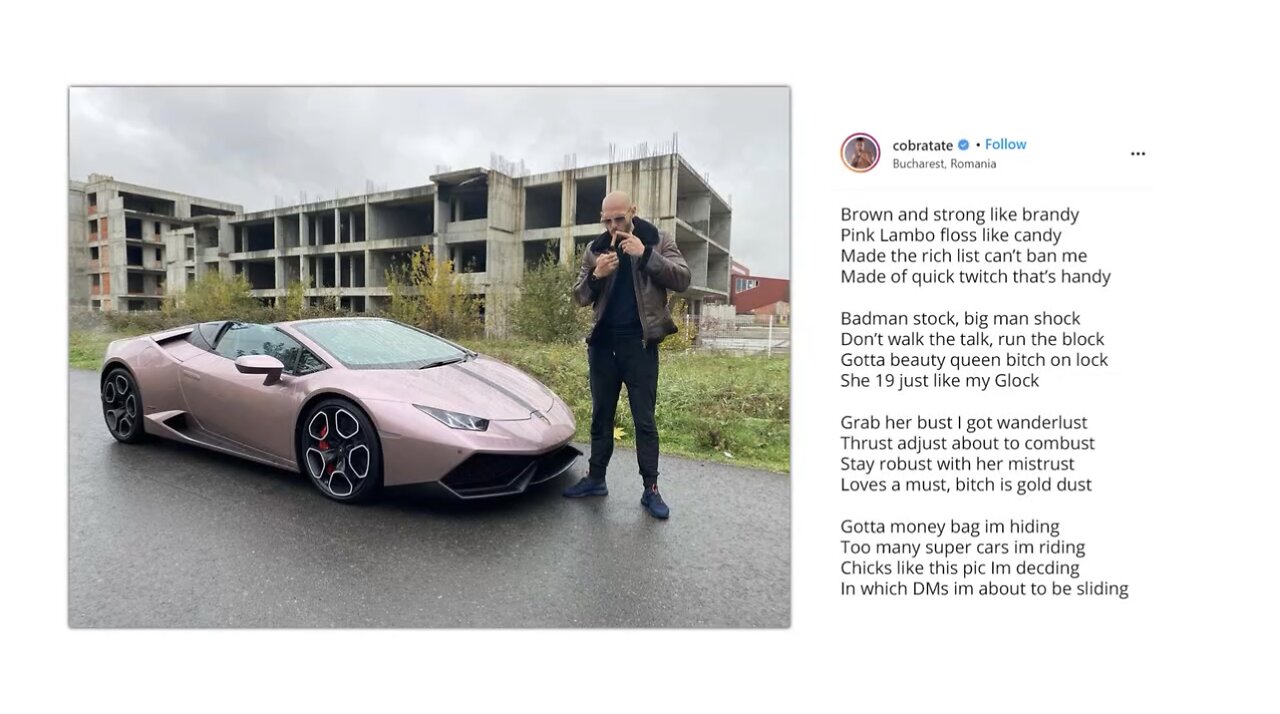Click the Bucharest, Romania location tag

(944, 164)
